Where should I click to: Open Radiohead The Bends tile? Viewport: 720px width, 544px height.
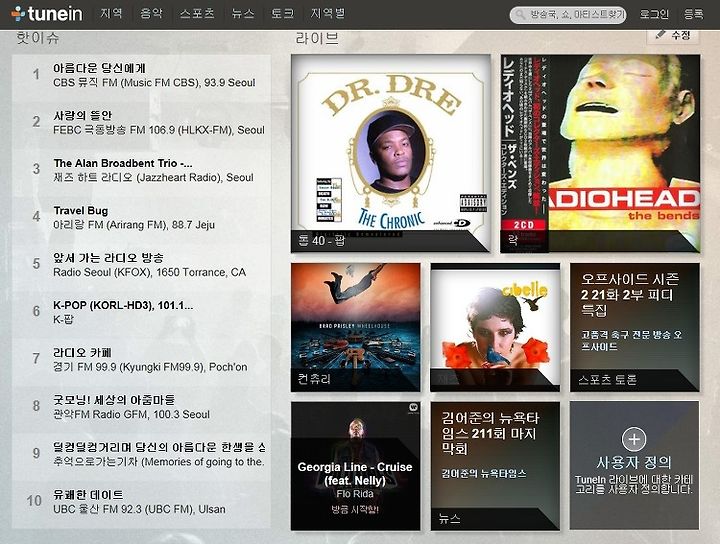tap(600, 153)
